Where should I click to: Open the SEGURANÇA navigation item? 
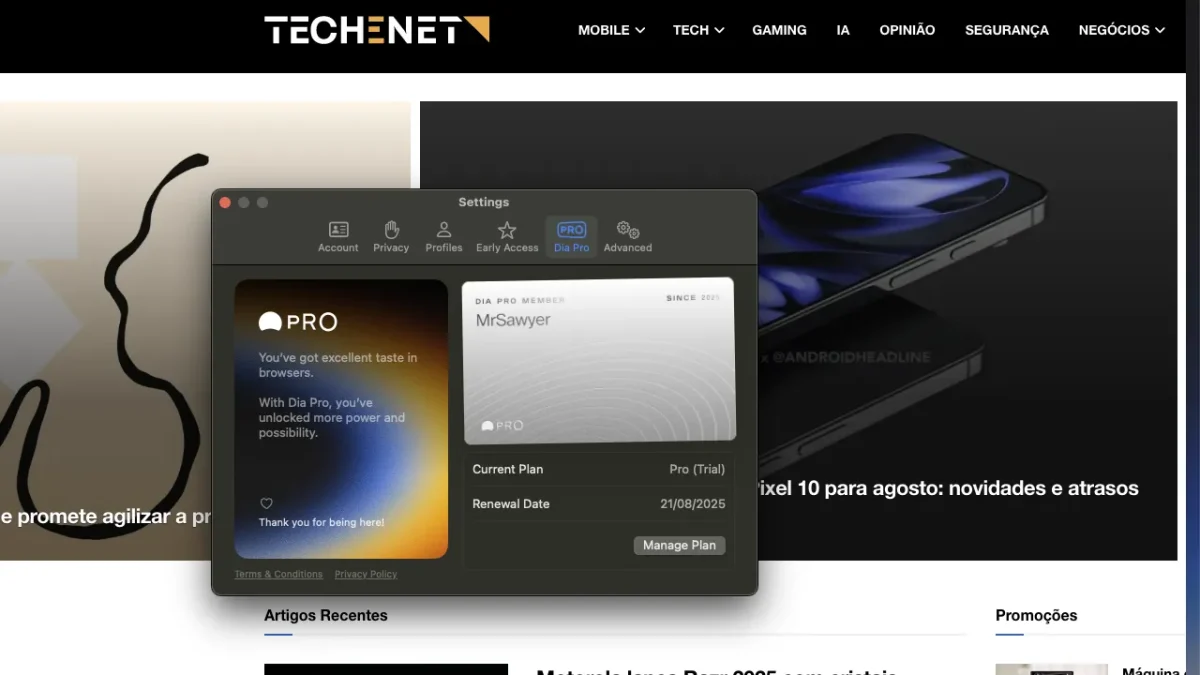click(1006, 30)
